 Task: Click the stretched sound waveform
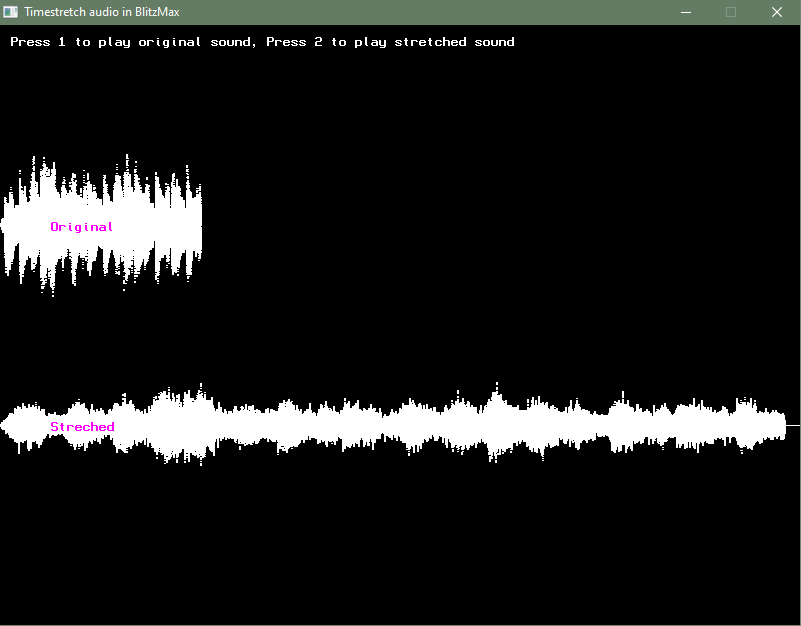pyautogui.click(x=393, y=425)
